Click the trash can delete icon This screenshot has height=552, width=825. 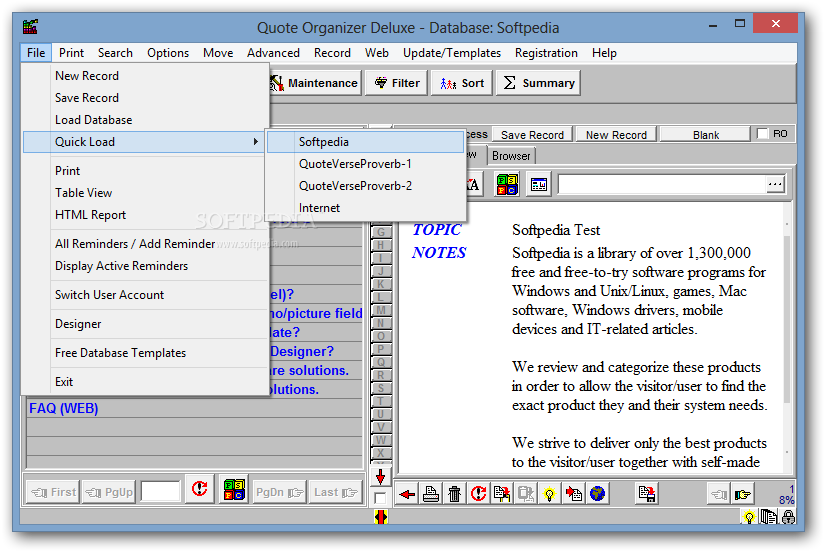tap(454, 494)
